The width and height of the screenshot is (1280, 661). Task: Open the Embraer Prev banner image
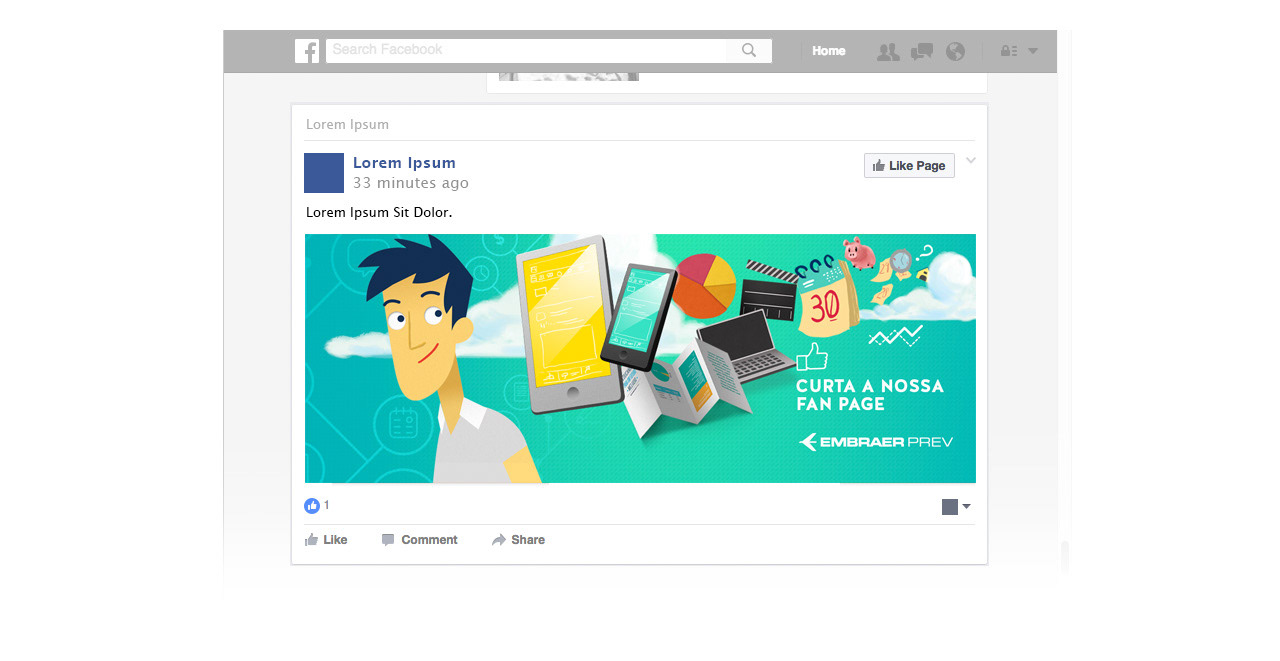(x=640, y=359)
